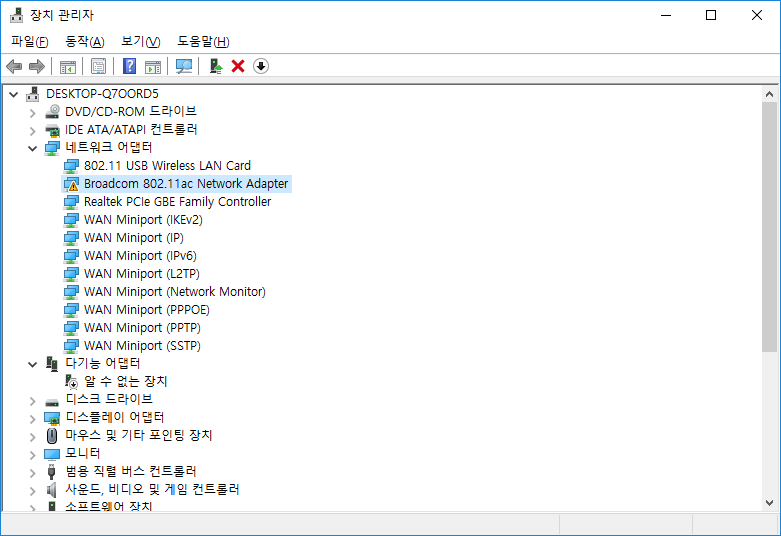Expand the 디스플레이 어댑터 category

click(x=32, y=419)
